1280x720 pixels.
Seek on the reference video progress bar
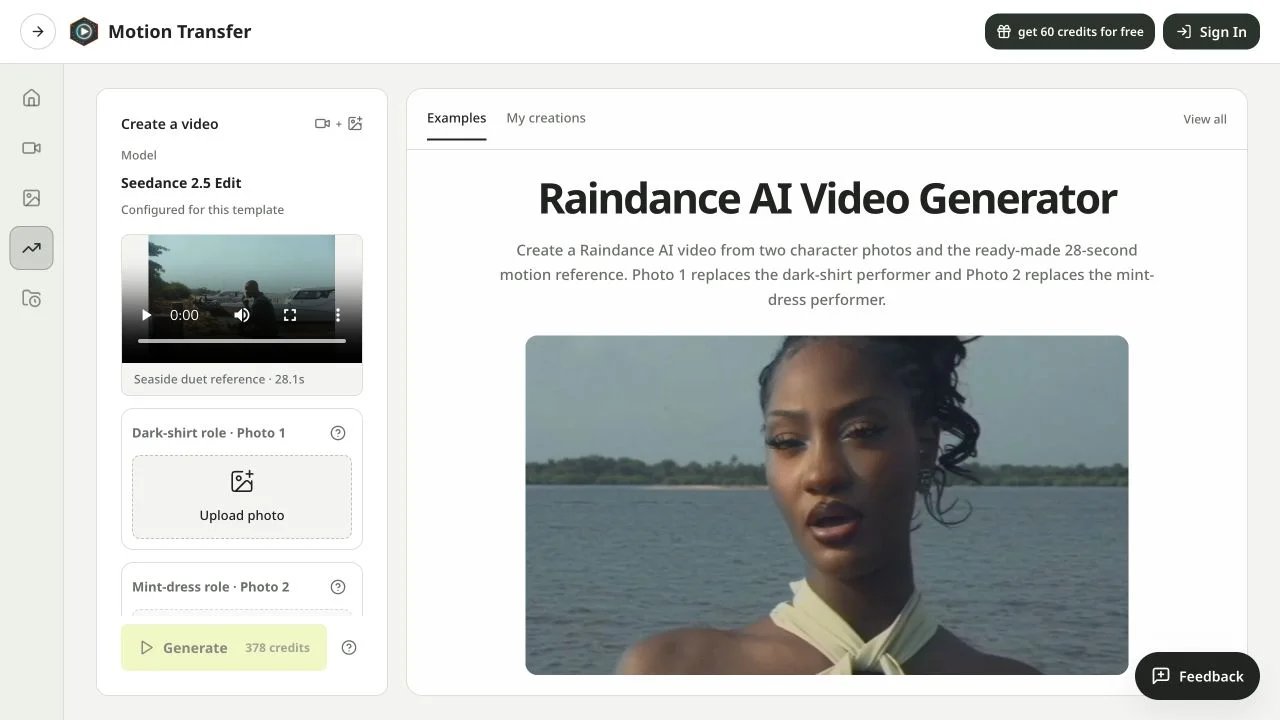point(242,341)
